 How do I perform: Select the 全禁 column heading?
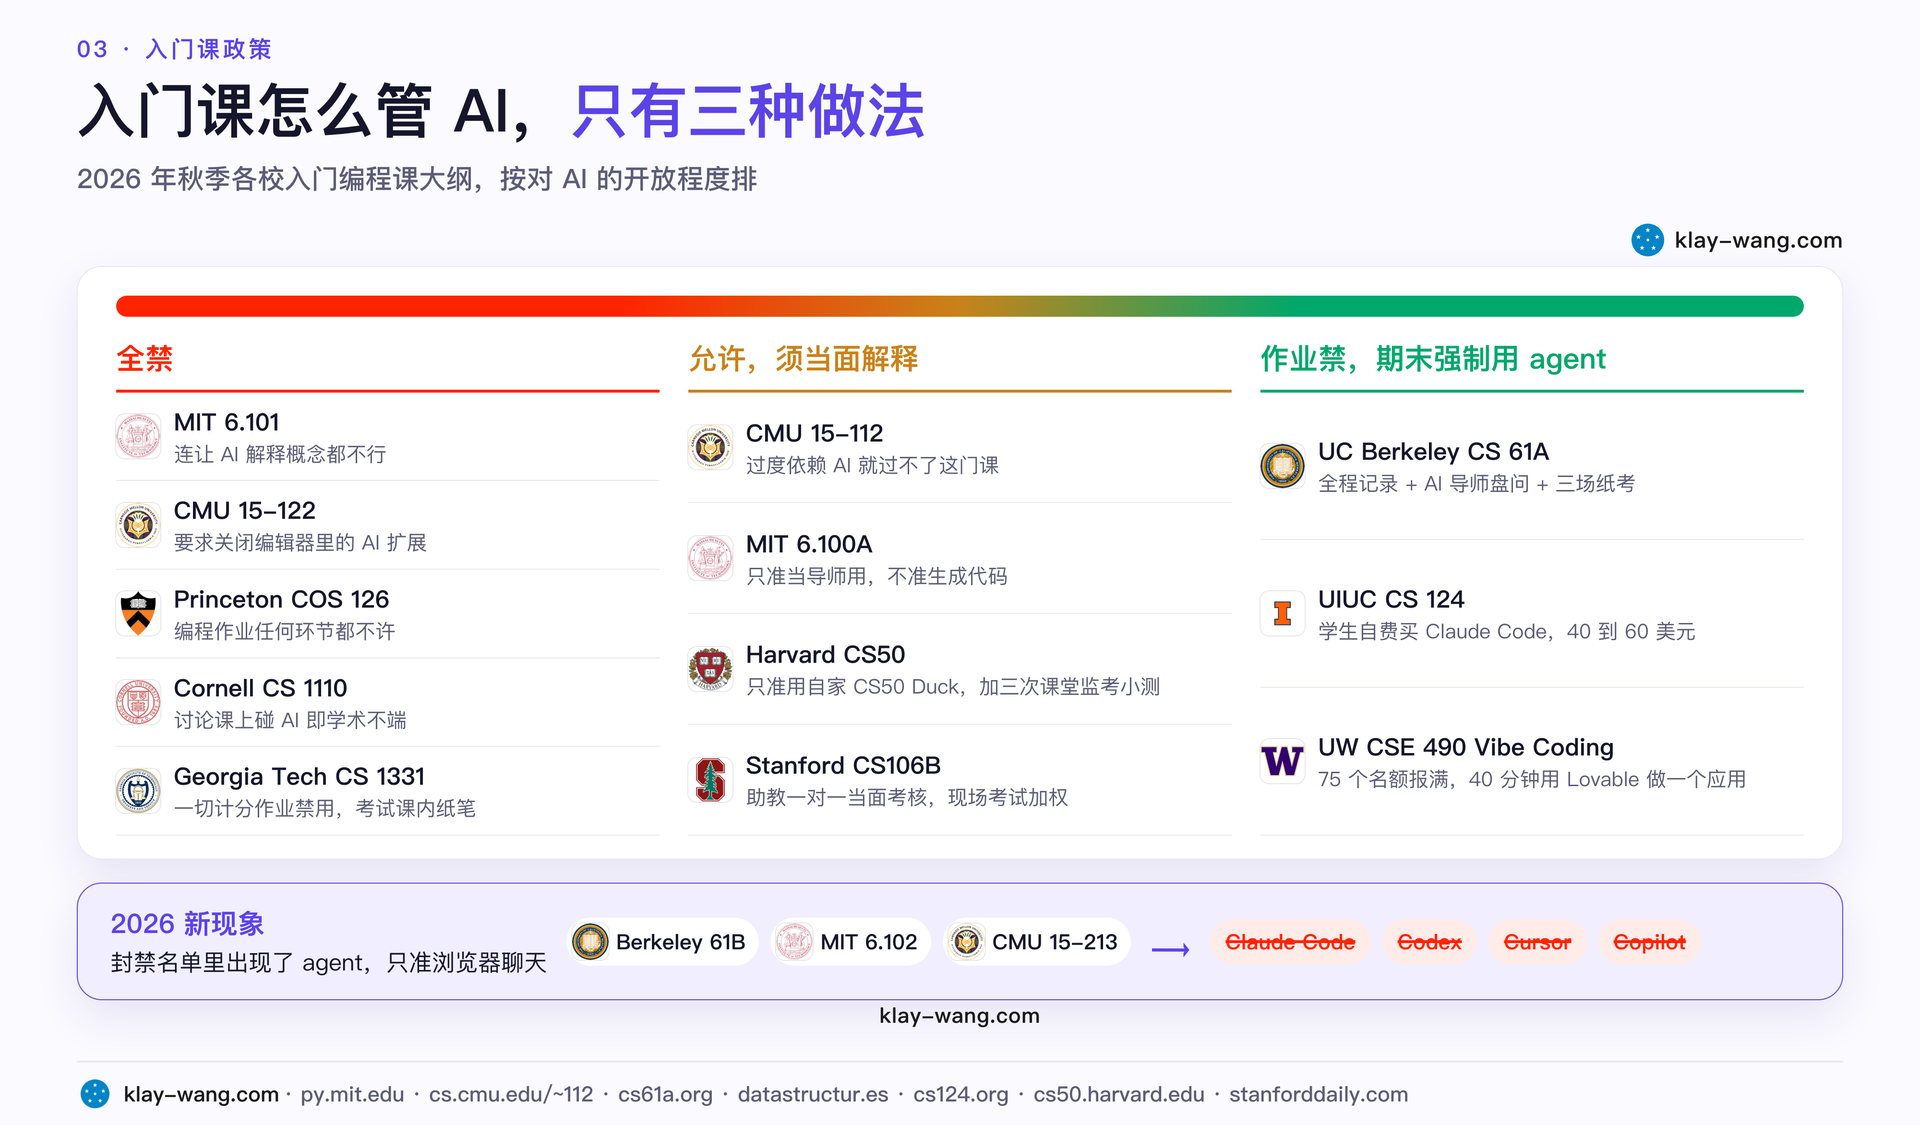[145, 358]
